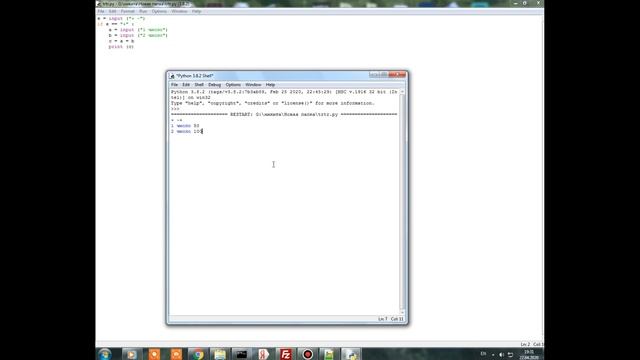The height and width of the screenshot is (360, 640).
Task: Open Window menu in Python Shell window
Action: pyautogui.click(x=253, y=85)
